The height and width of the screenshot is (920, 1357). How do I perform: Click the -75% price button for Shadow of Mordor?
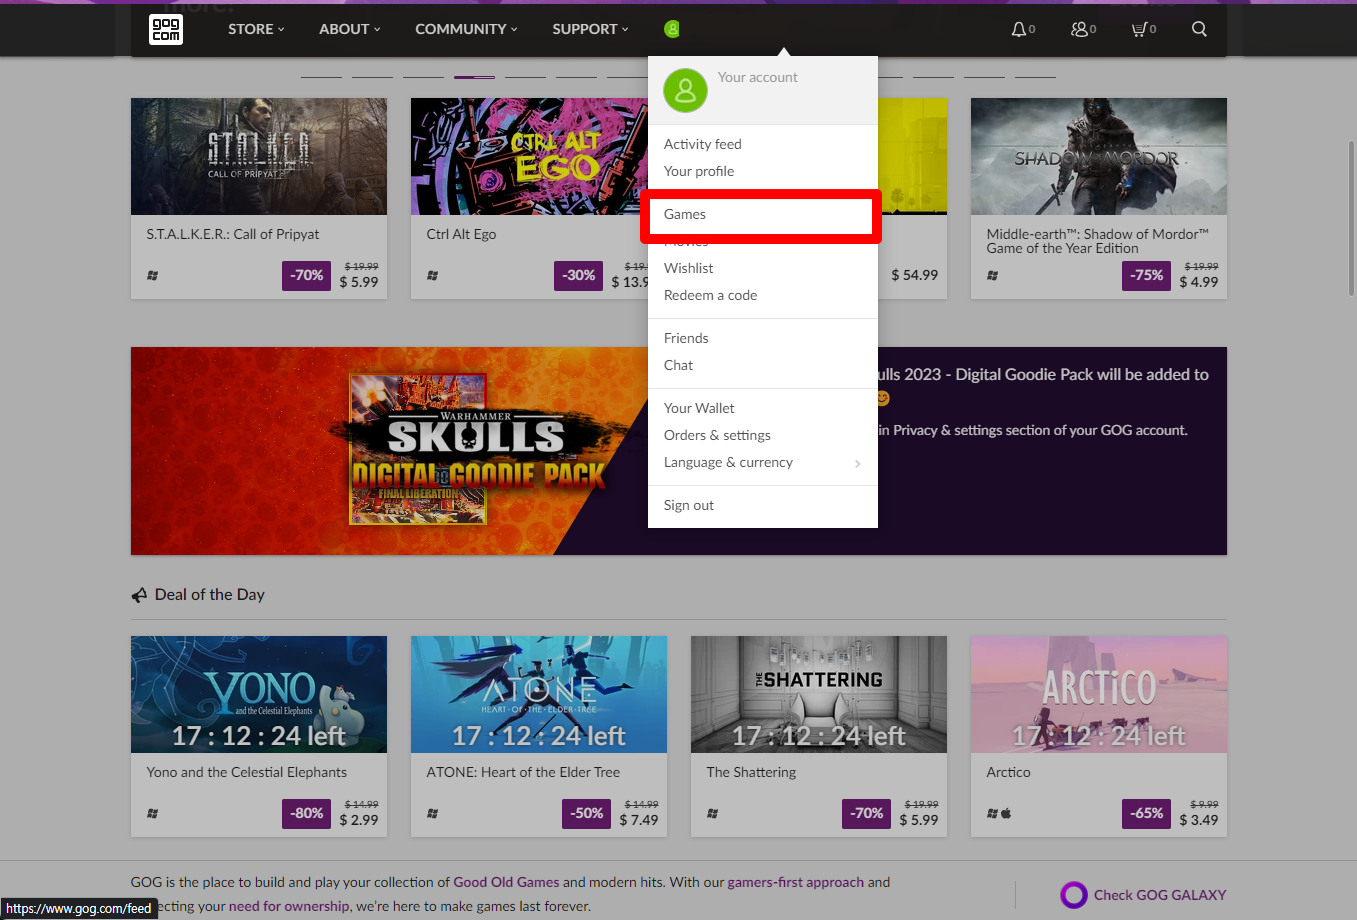click(1146, 275)
